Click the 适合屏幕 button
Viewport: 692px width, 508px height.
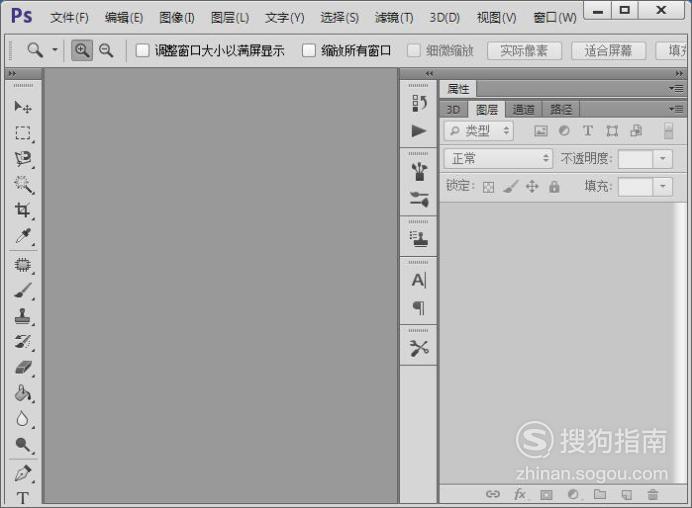pos(608,50)
